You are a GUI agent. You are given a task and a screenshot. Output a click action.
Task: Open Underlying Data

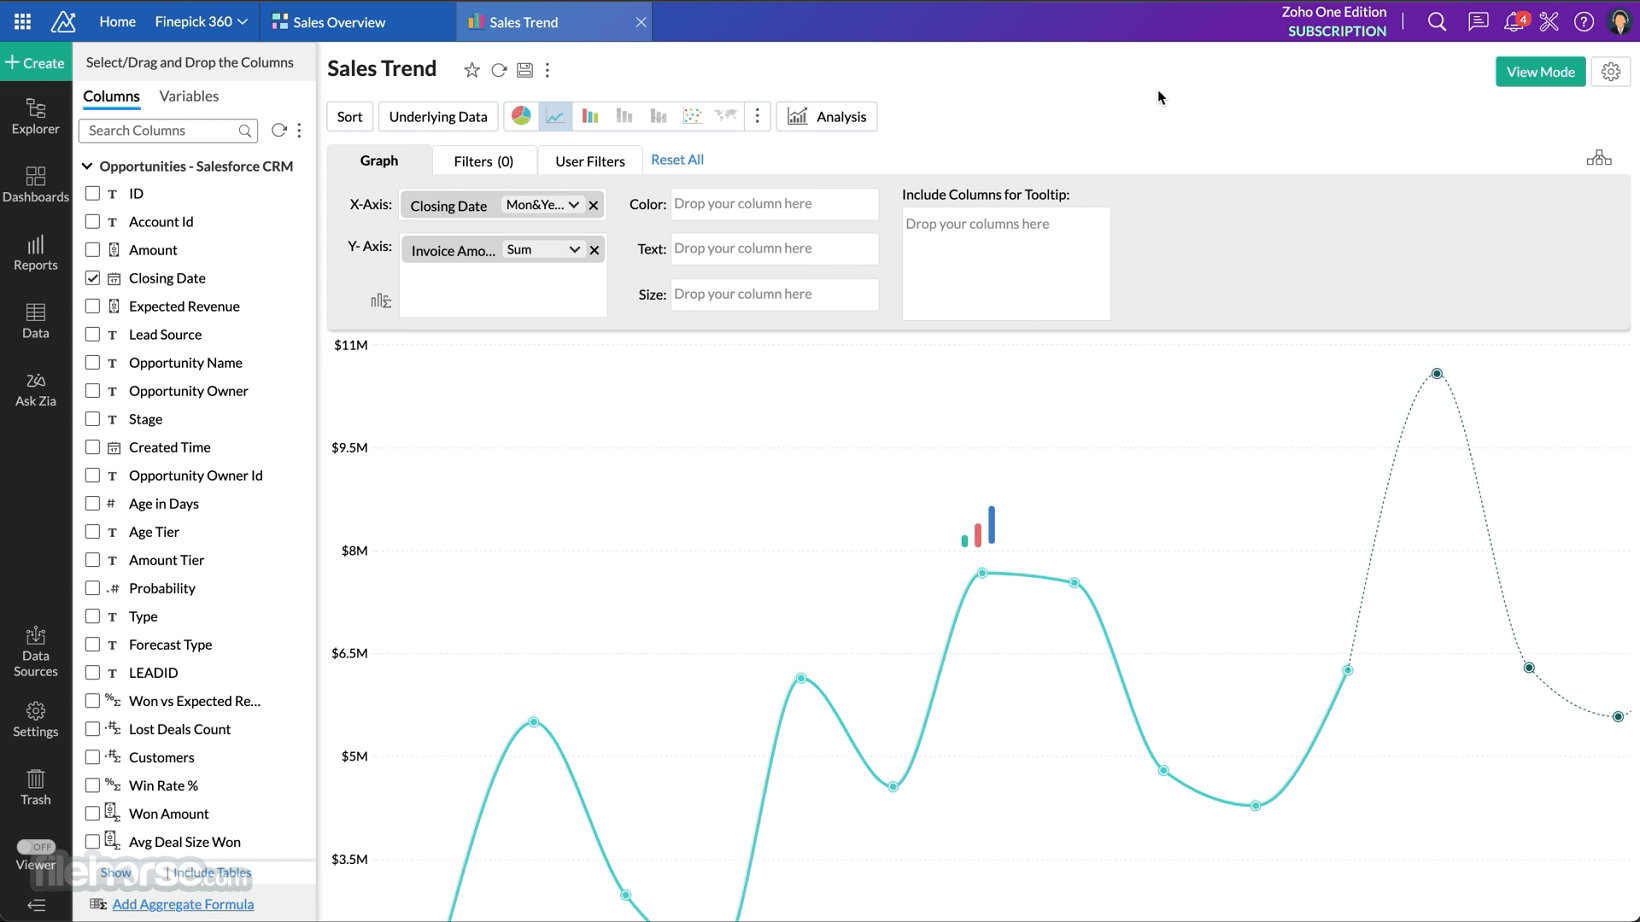(438, 116)
